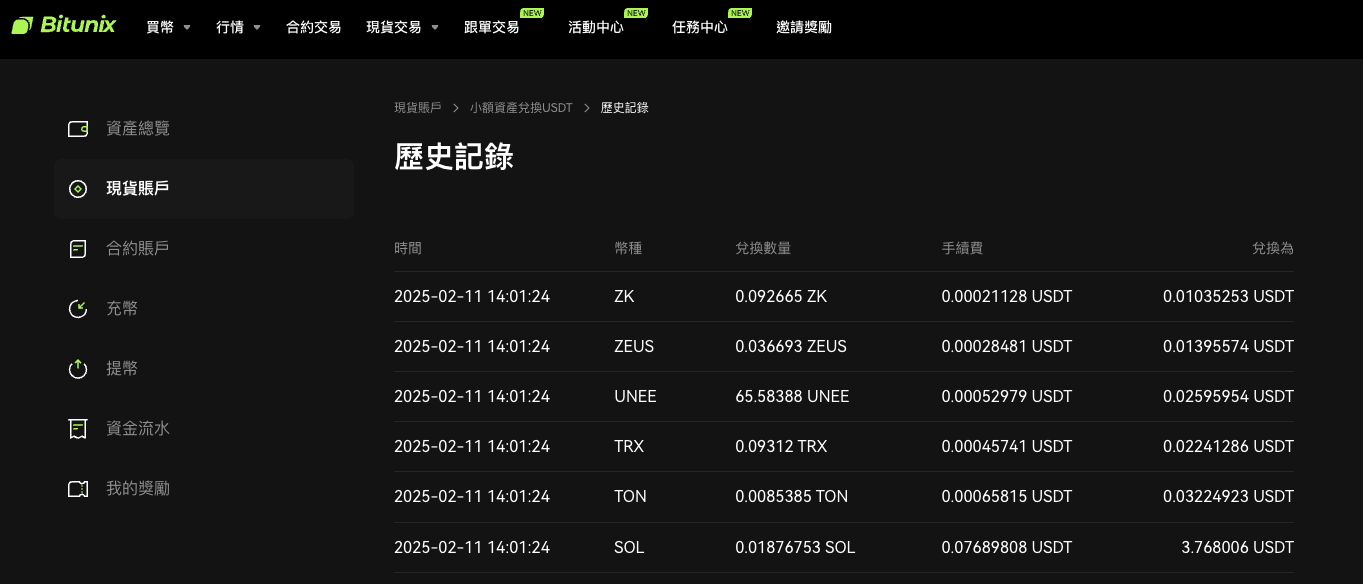1363x584 pixels.
Task: Click the 兌換為 column header
Action: click(1273, 248)
